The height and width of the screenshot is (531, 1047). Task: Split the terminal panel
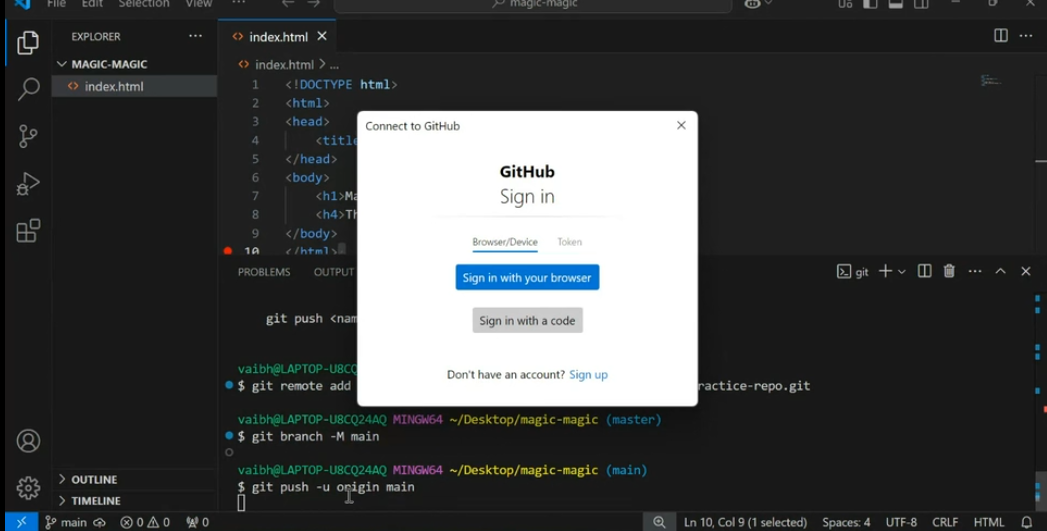[x=924, y=271]
